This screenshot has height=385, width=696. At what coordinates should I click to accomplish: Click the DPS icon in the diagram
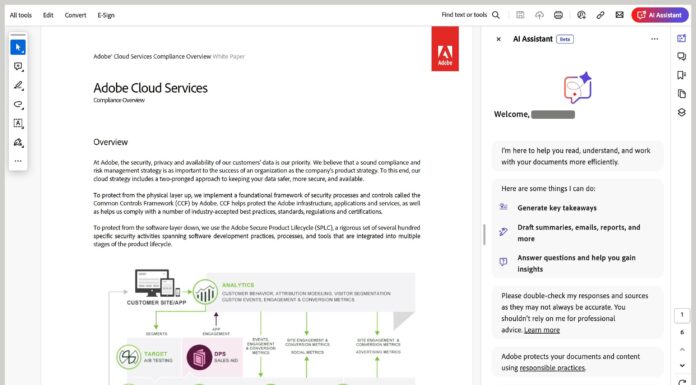coord(199,357)
